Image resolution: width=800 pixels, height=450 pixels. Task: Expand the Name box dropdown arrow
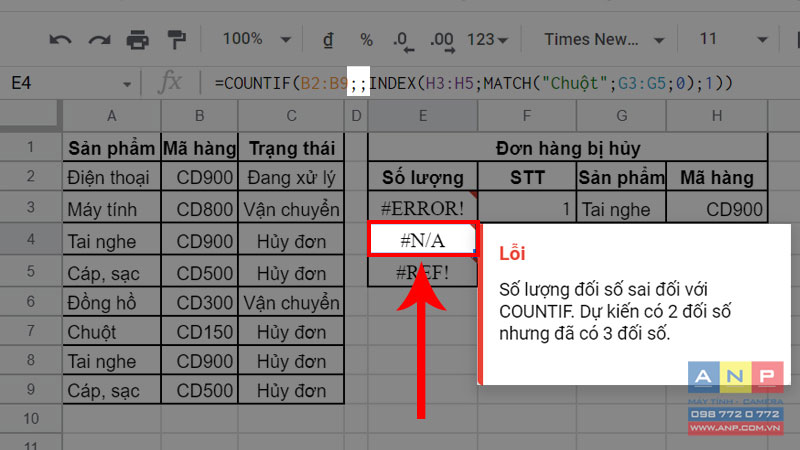pos(127,84)
